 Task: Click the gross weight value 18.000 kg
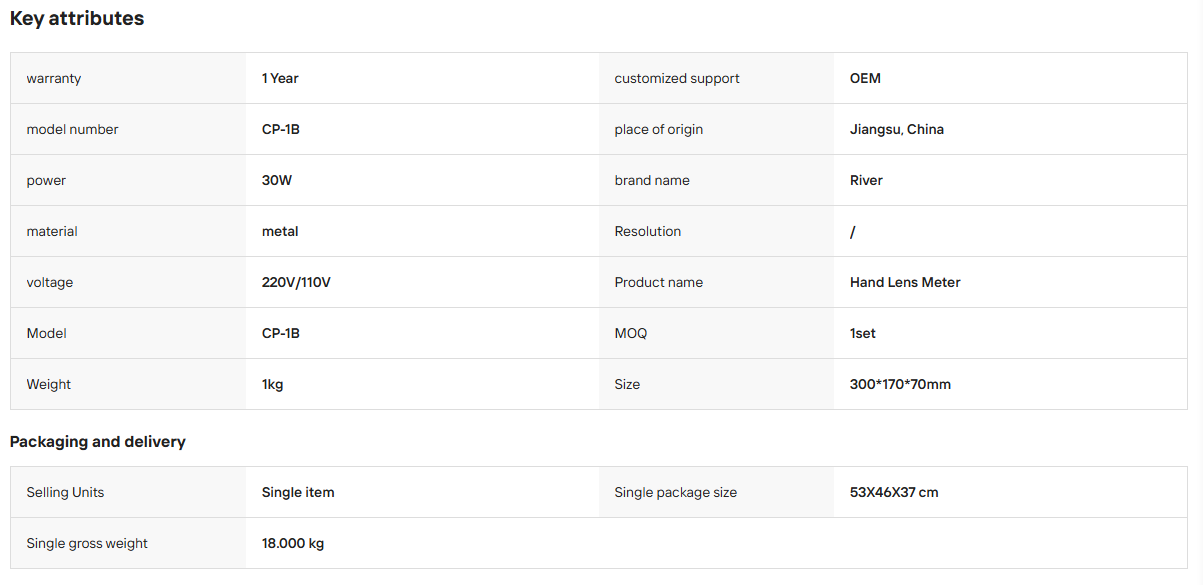(293, 543)
